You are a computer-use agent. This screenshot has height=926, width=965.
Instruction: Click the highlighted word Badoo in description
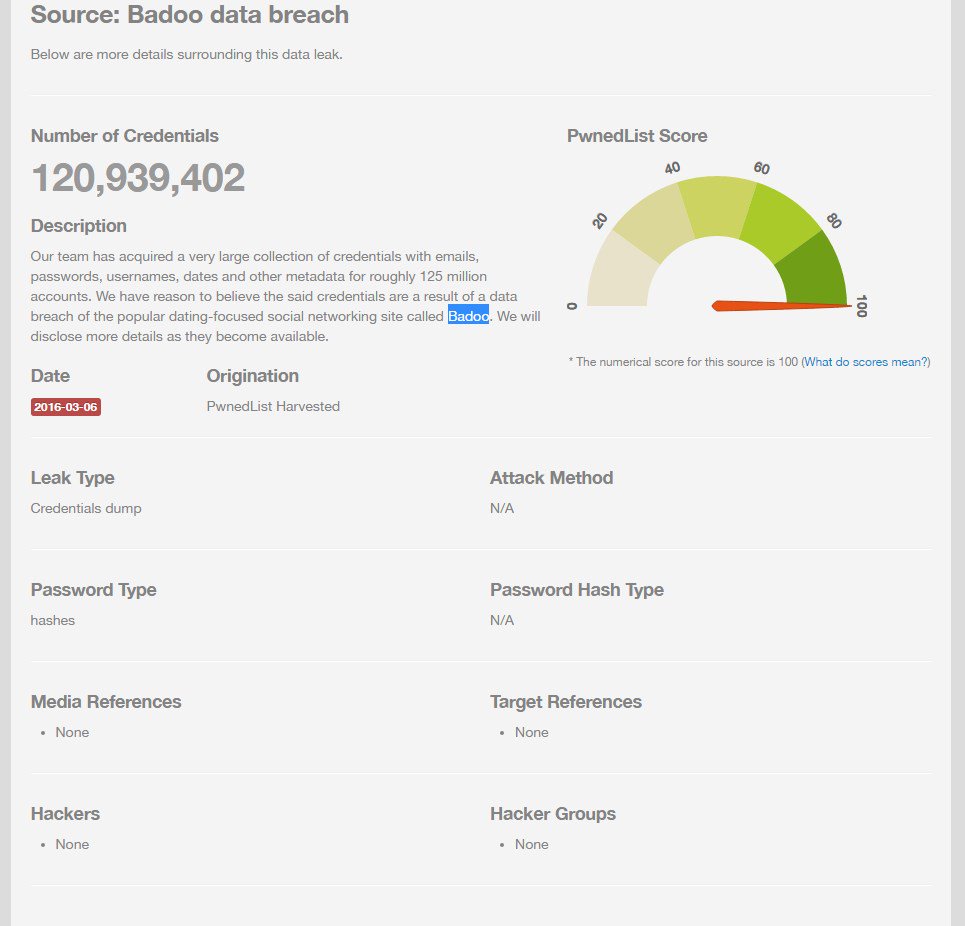tap(468, 316)
